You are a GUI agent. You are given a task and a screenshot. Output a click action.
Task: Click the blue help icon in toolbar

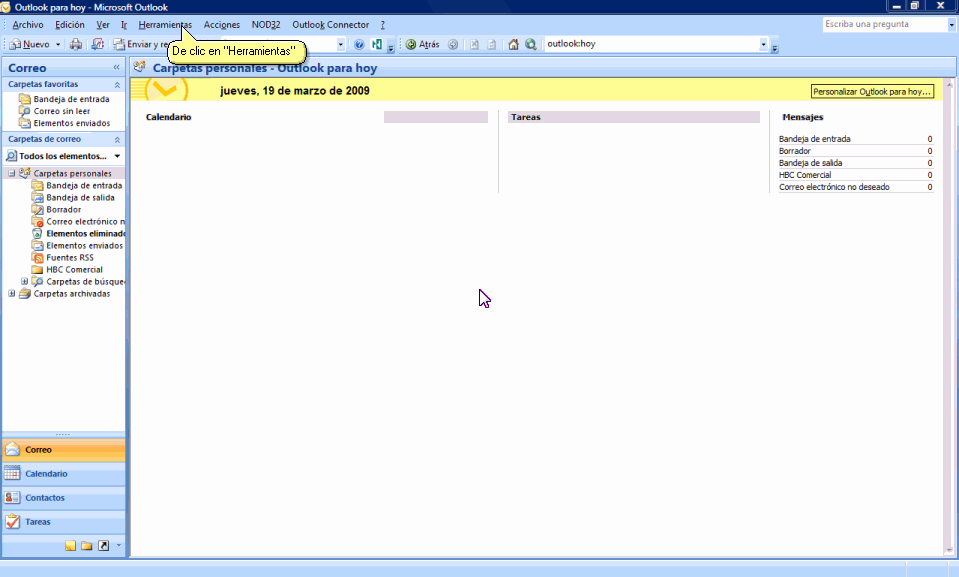point(359,44)
